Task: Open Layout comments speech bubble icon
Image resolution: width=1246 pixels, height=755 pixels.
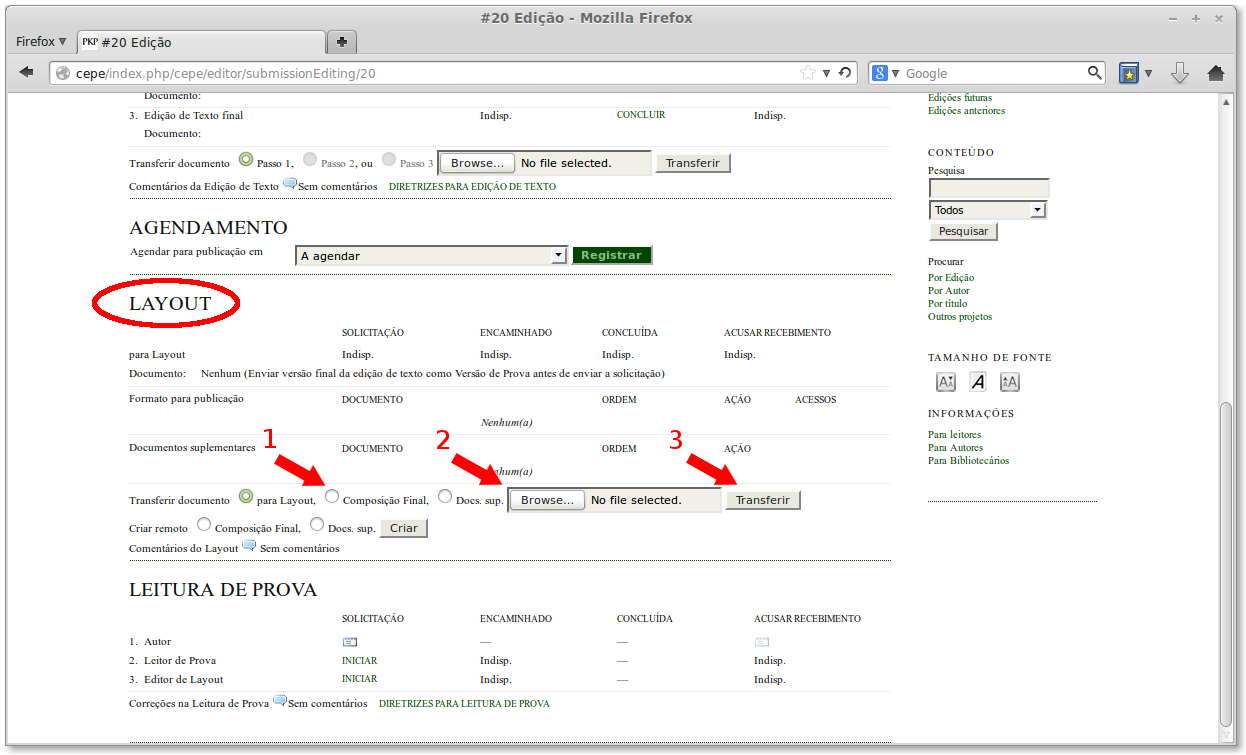Action: coord(249,547)
